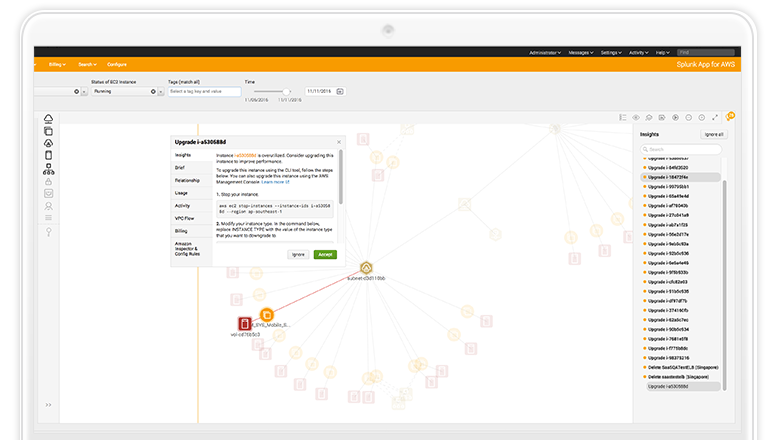Click the tablet-shaped icon in sidebar
770x440 pixels.
[48, 155]
